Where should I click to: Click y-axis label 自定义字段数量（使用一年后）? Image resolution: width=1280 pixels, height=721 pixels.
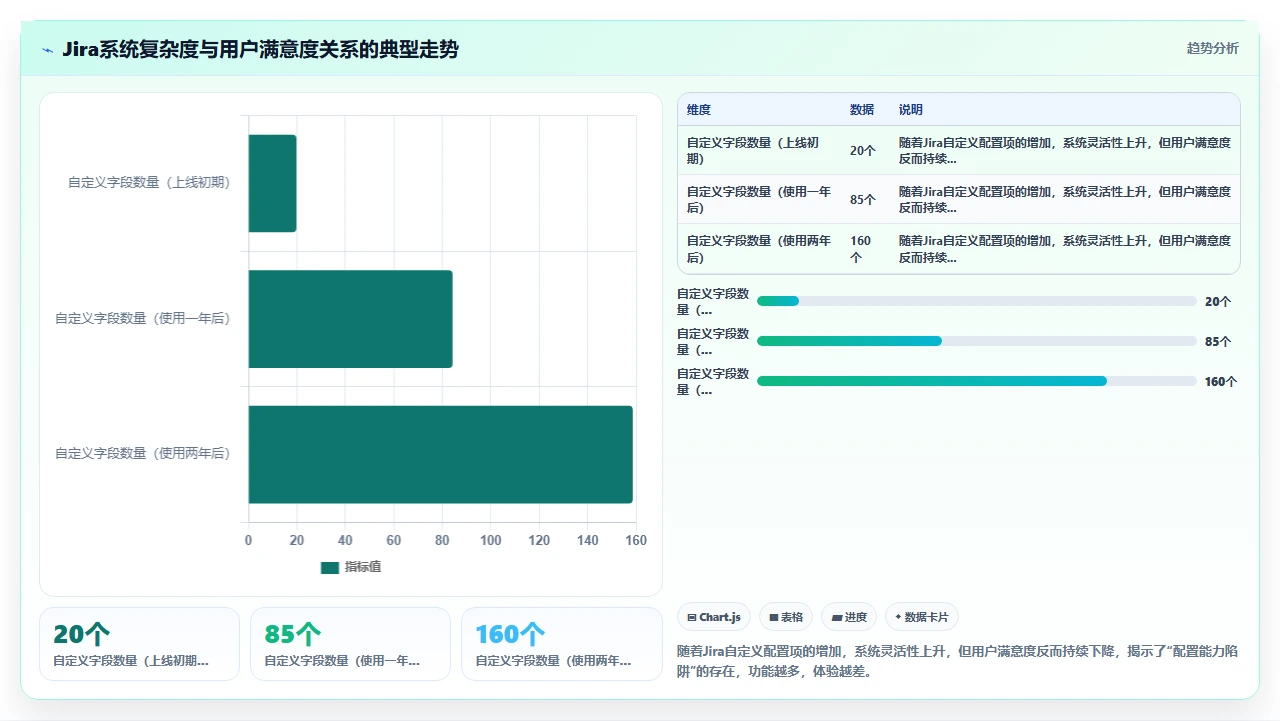143,319
